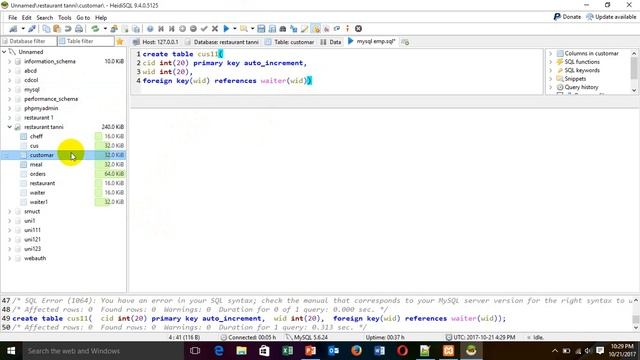Expand Columns in customar helper node
This screenshot has width=640, height=360.
[550, 53]
